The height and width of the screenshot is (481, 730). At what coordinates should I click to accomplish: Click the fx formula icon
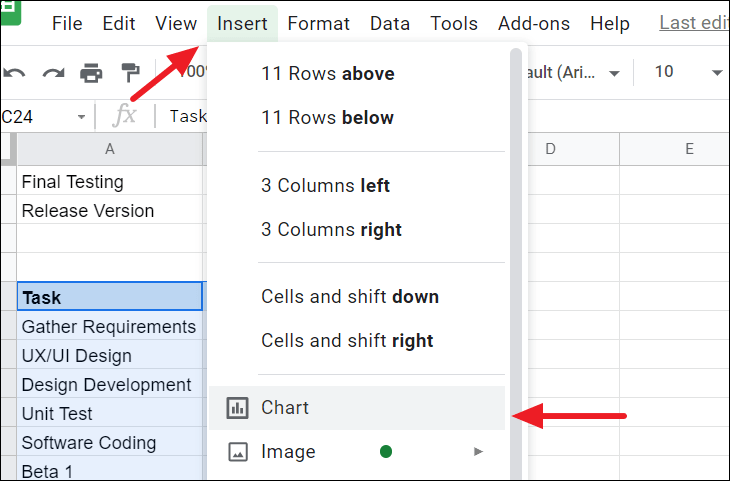coord(124,116)
